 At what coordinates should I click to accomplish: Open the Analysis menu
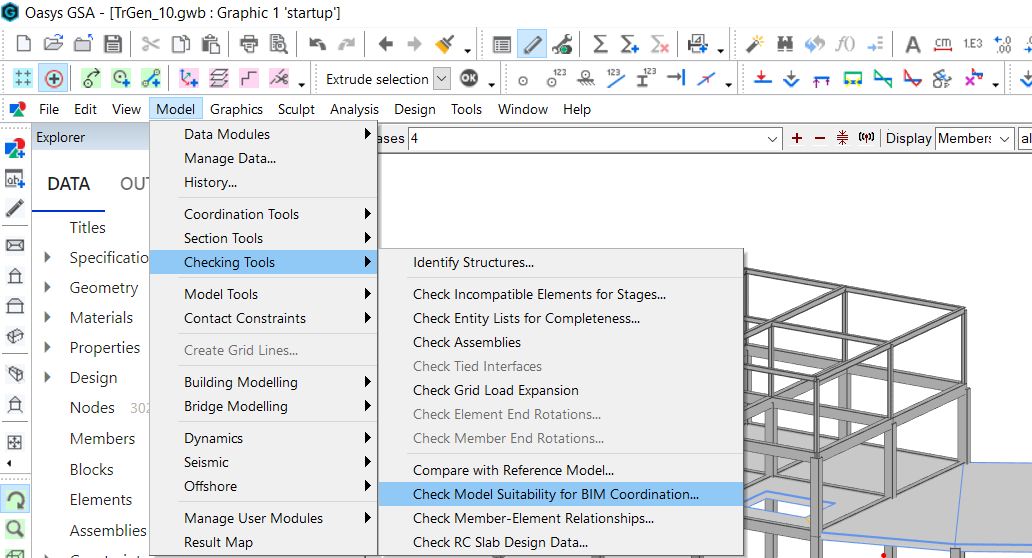354,109
